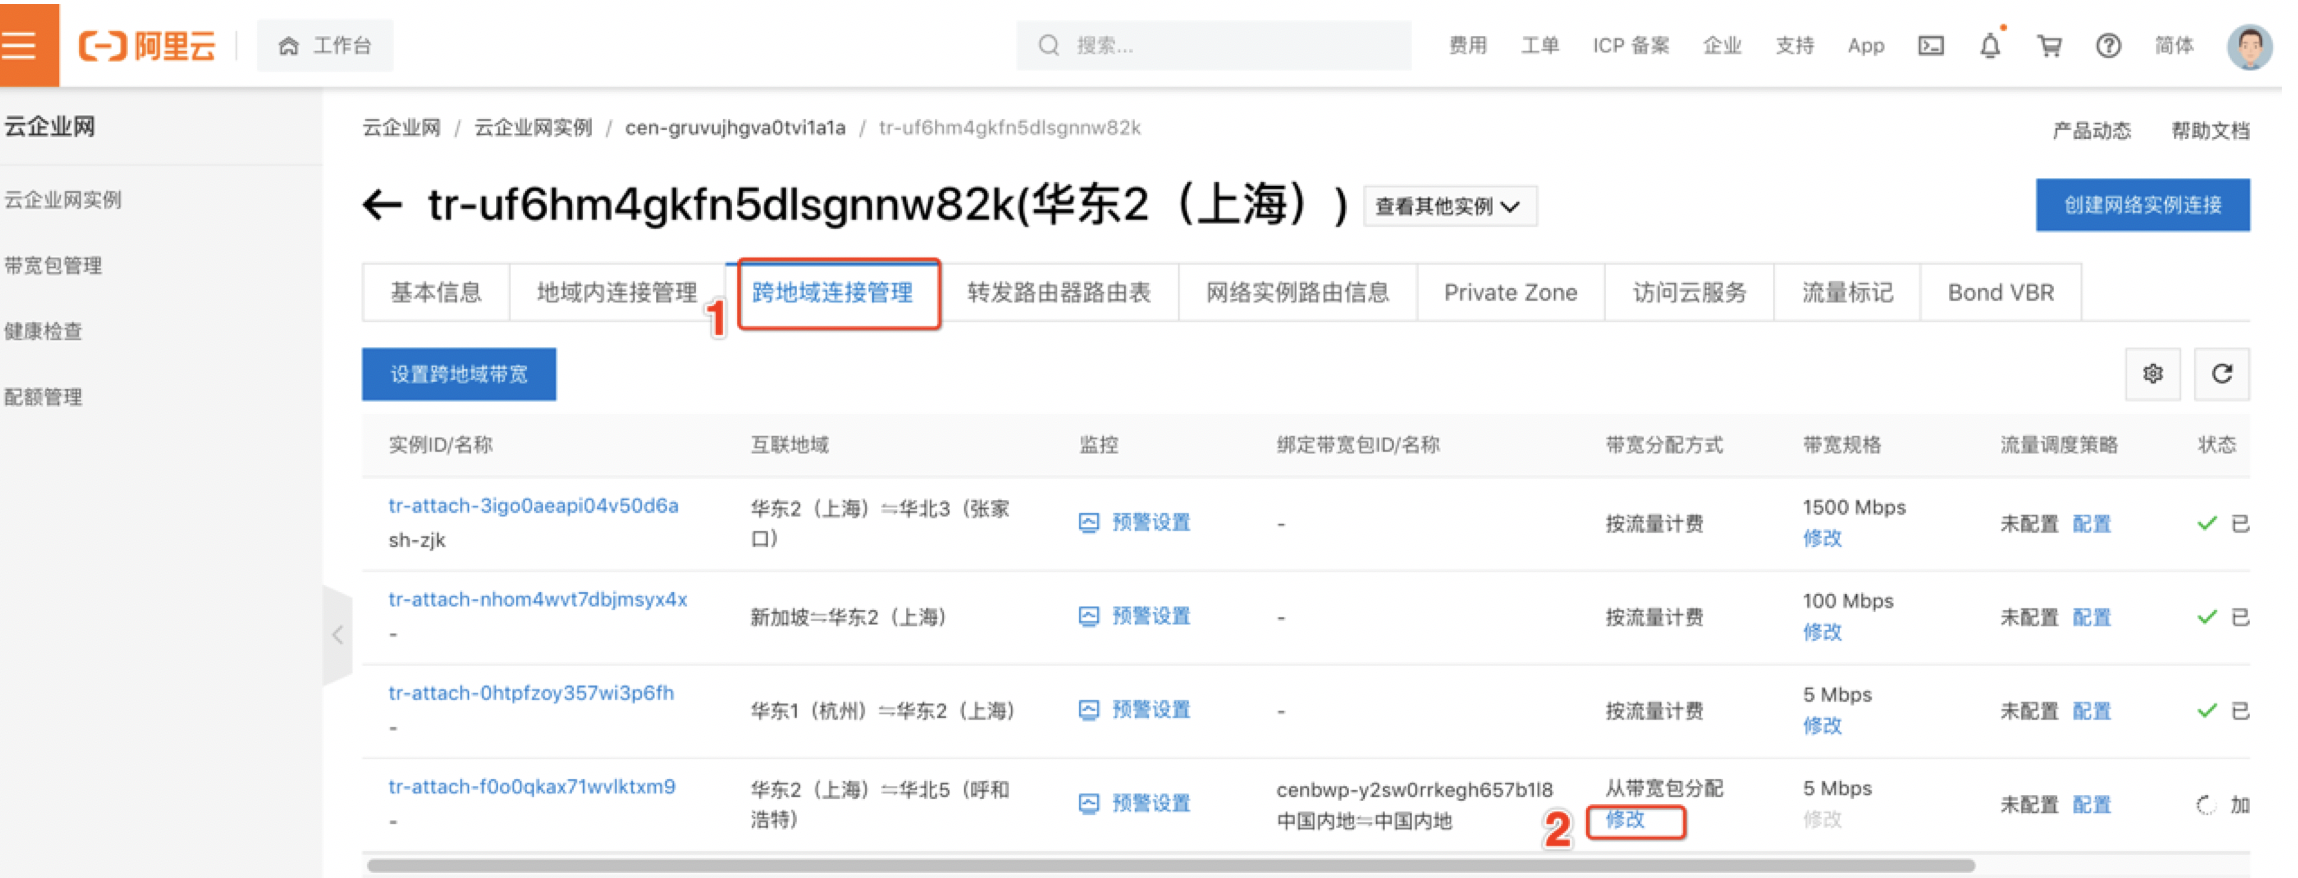Open notifications bell
This screenshot has height=878, width=2298.
point(1990,45)
